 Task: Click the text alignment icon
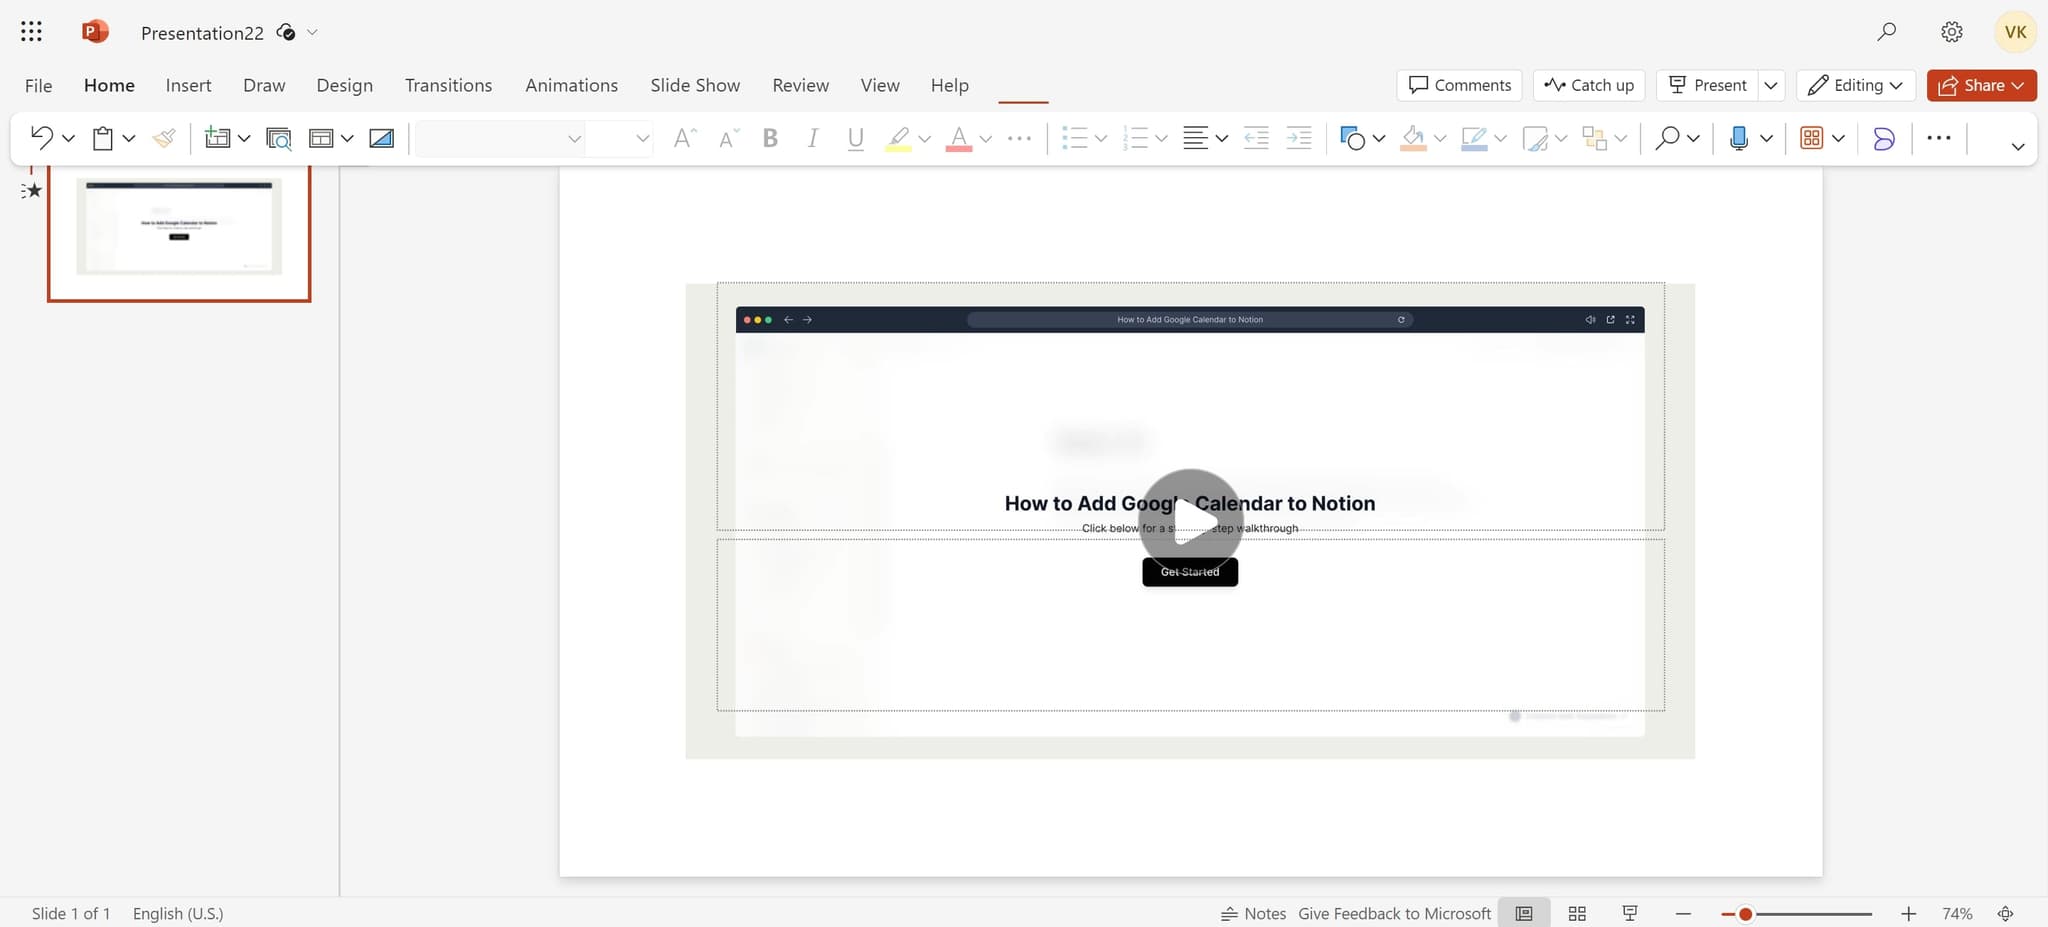[1195, 138]
